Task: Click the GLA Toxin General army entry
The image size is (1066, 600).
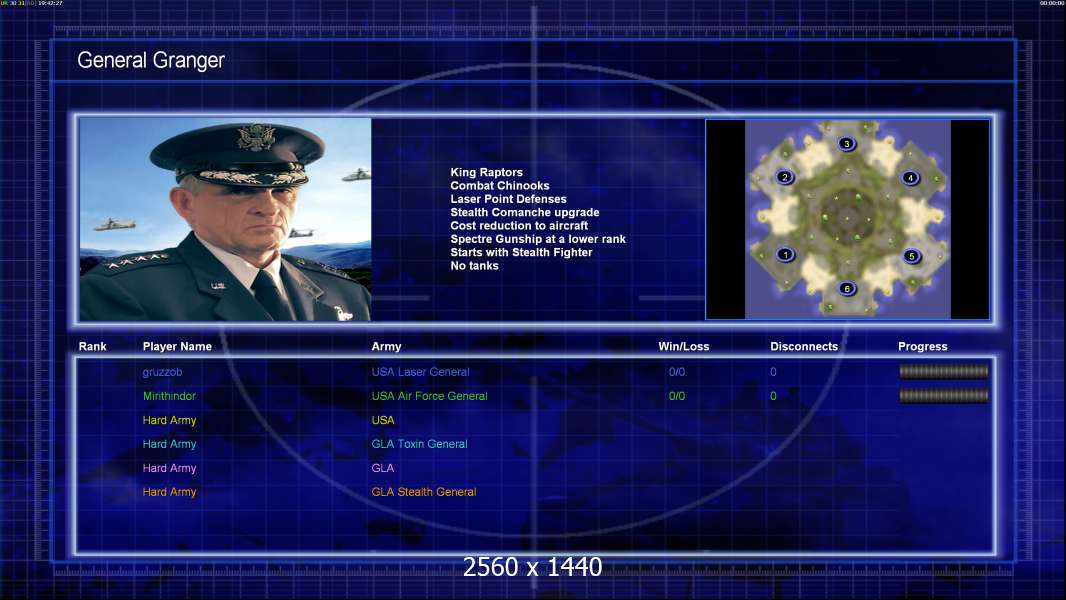Action: click(419, 444)
